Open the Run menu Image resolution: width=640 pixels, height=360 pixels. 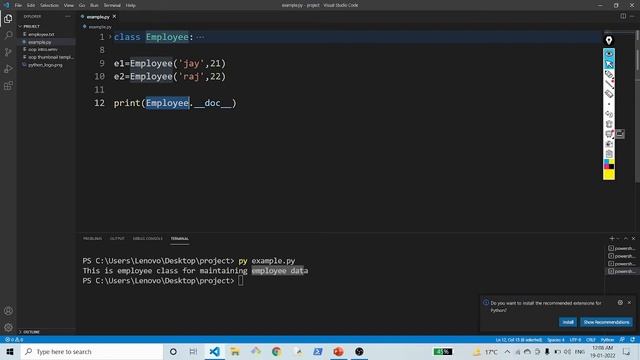point(94,5)
